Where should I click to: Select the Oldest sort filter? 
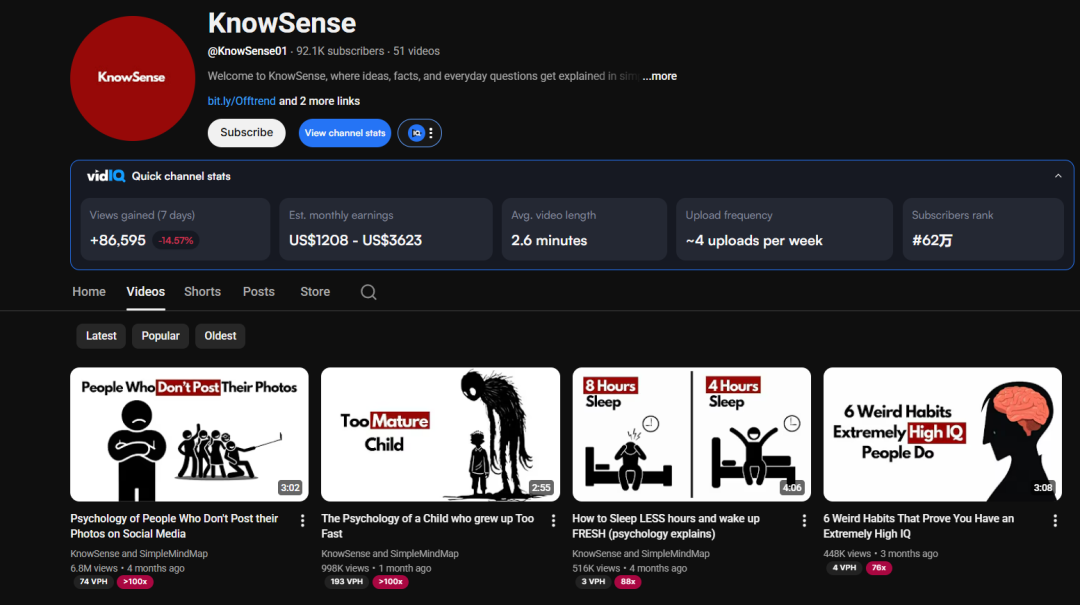click(x=220, y=336)
